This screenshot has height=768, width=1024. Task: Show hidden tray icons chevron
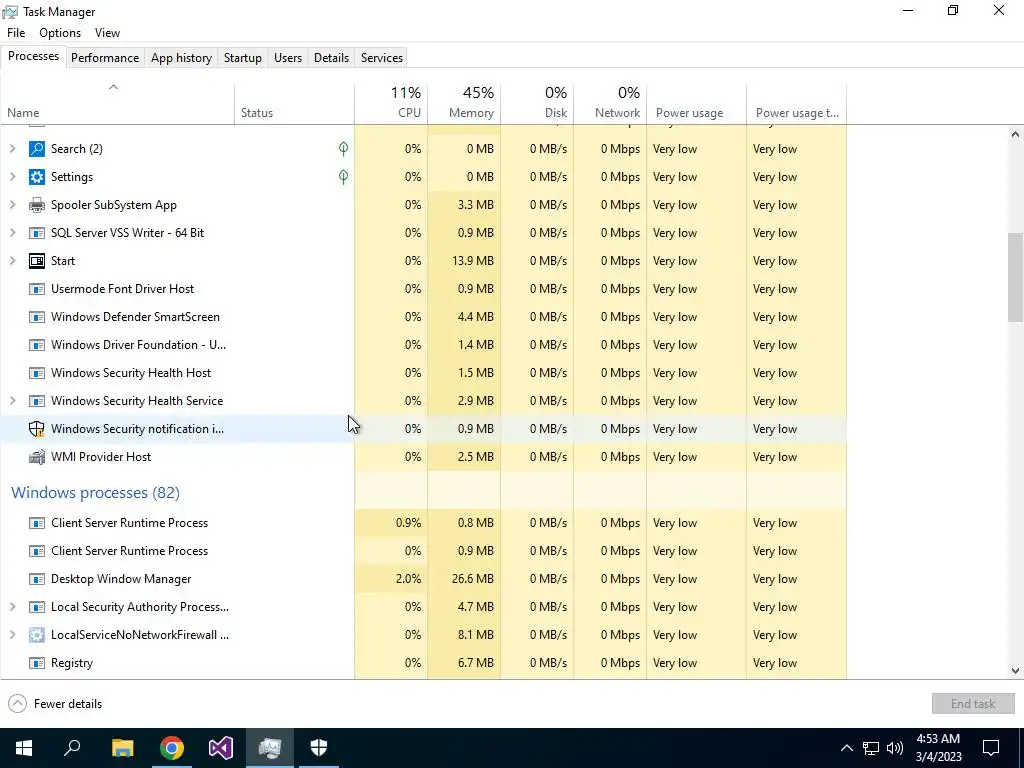click(x=846, y=748)
